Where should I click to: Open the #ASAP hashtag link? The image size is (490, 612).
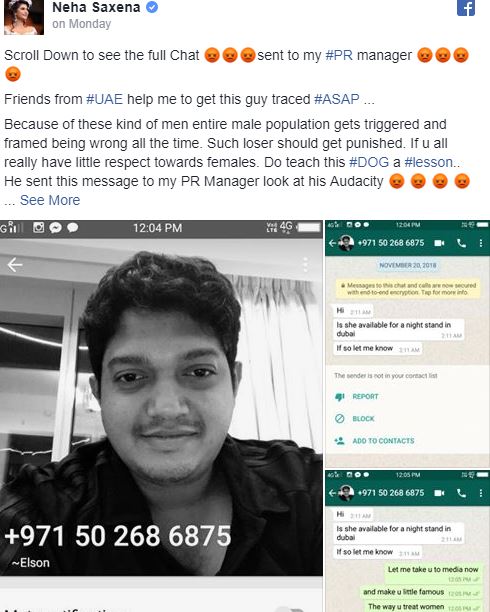pos(337,99)
